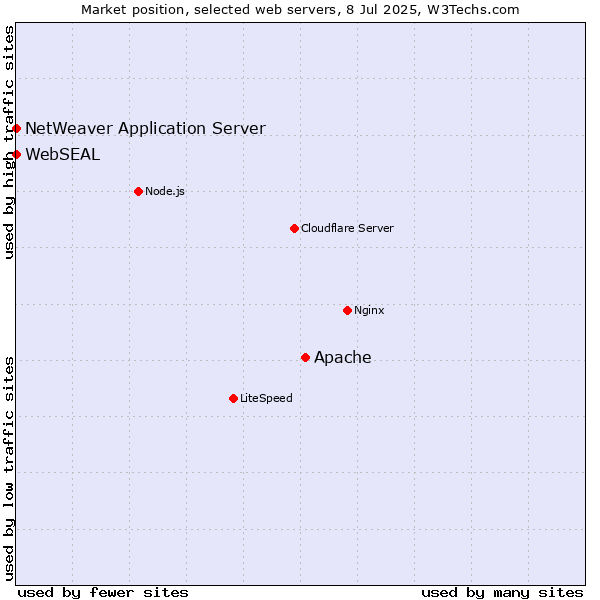The image size is (600, 600).
Task: Select the 'Cloudflare Server' label text
Action: point(347,228)
